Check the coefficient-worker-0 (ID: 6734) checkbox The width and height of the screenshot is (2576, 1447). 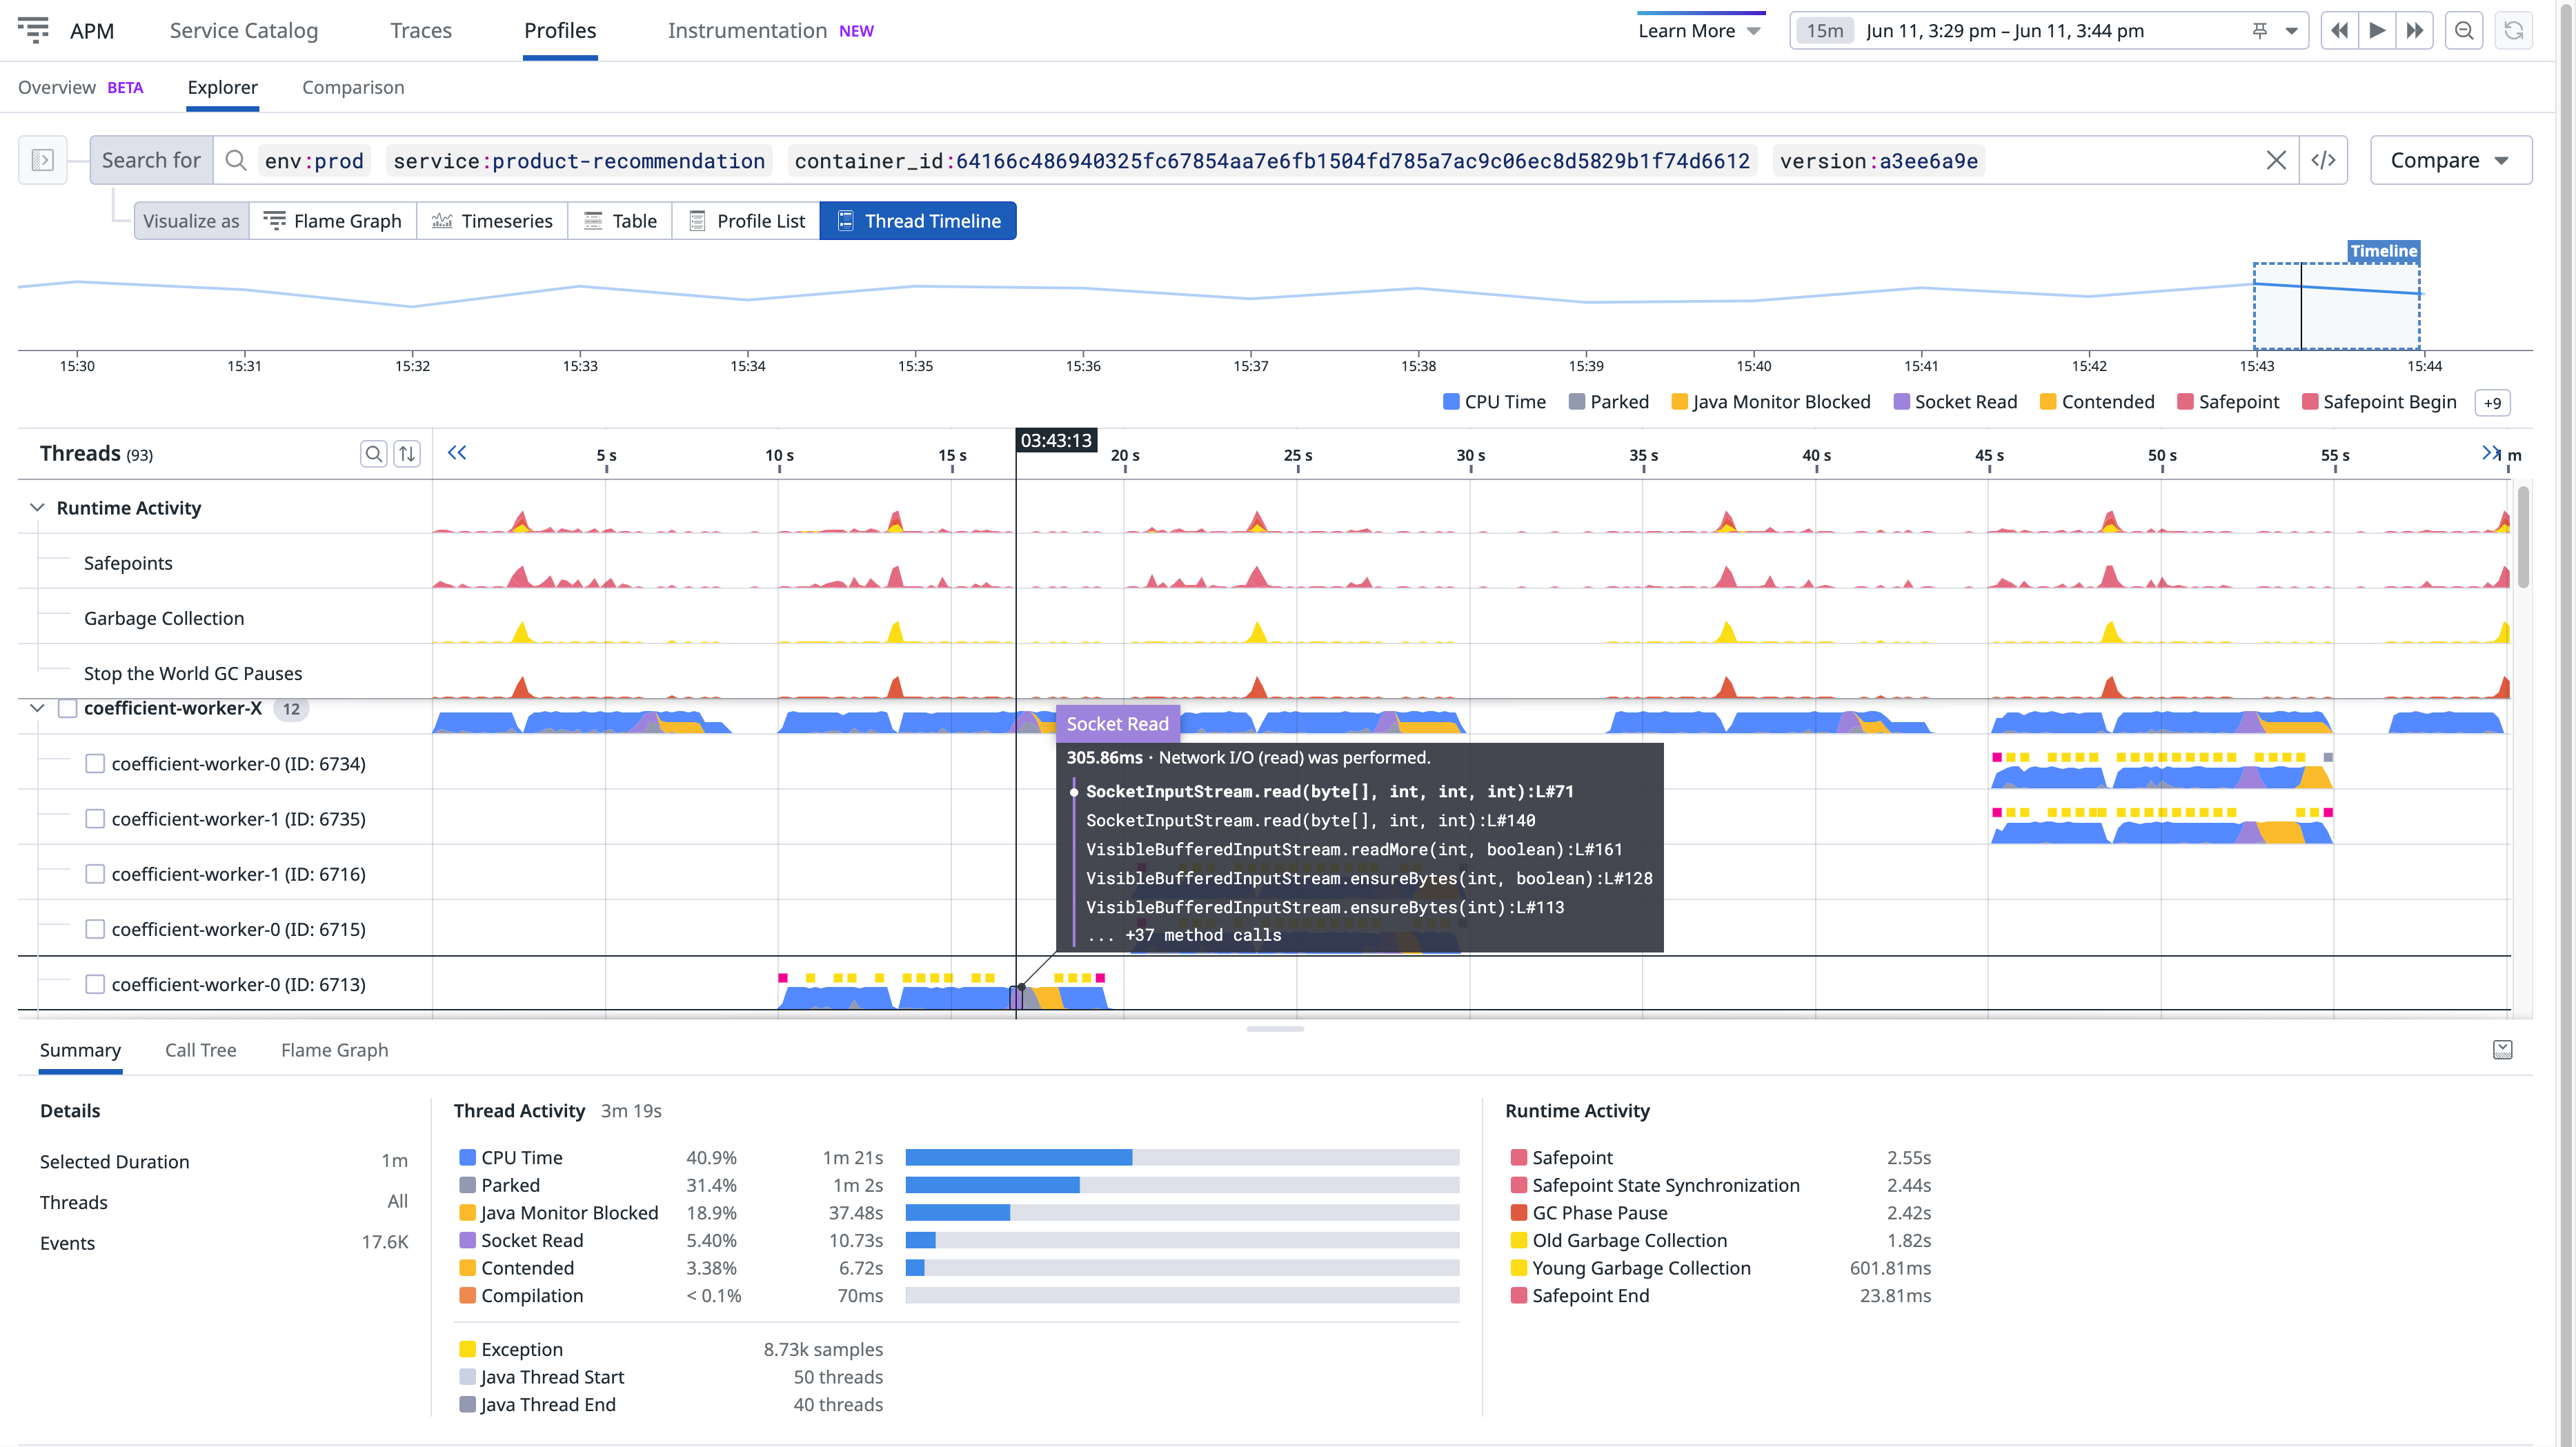(x=95, y=763)
